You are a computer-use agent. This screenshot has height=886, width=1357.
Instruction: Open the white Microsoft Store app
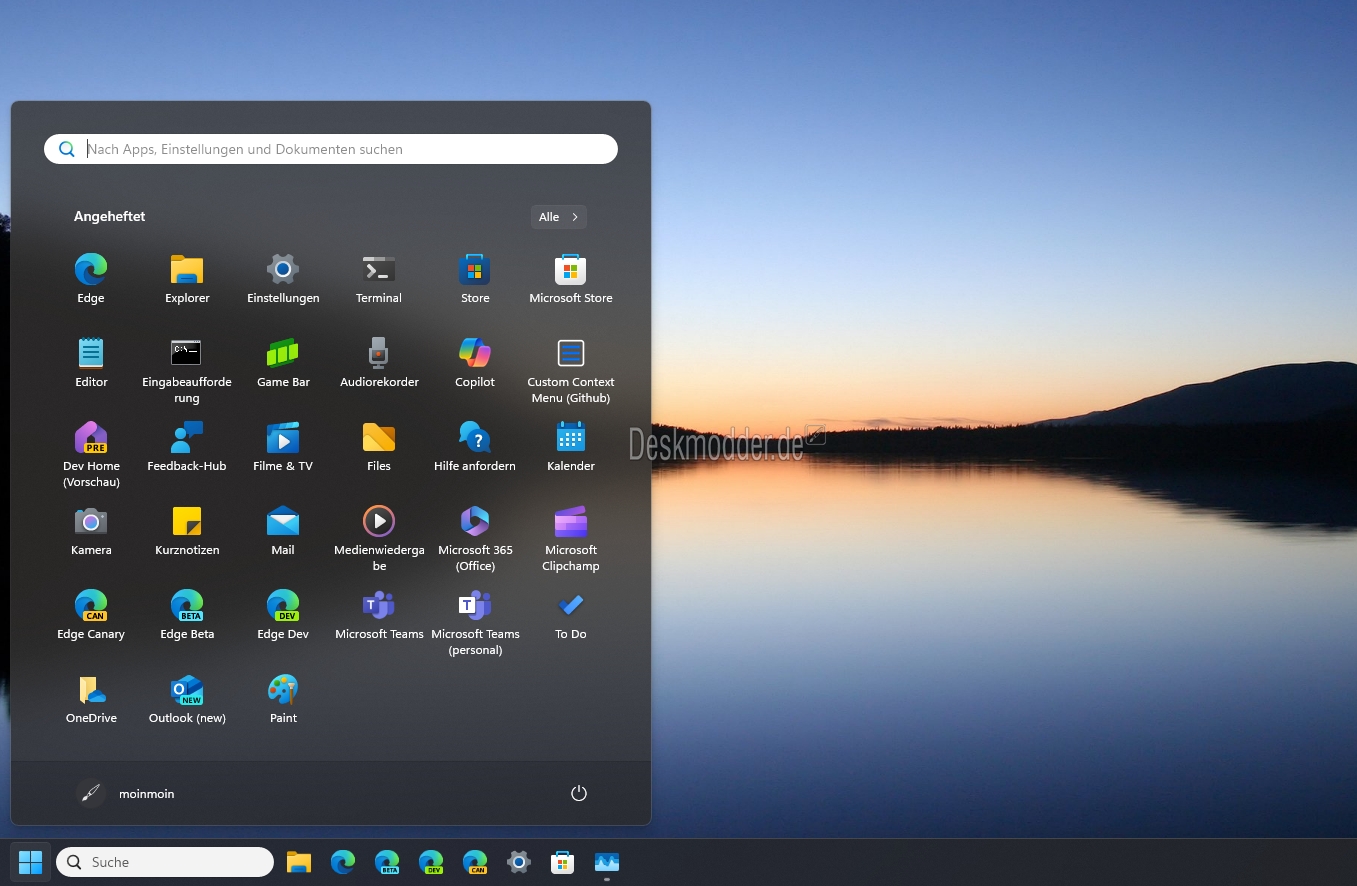tap(571, 279)
